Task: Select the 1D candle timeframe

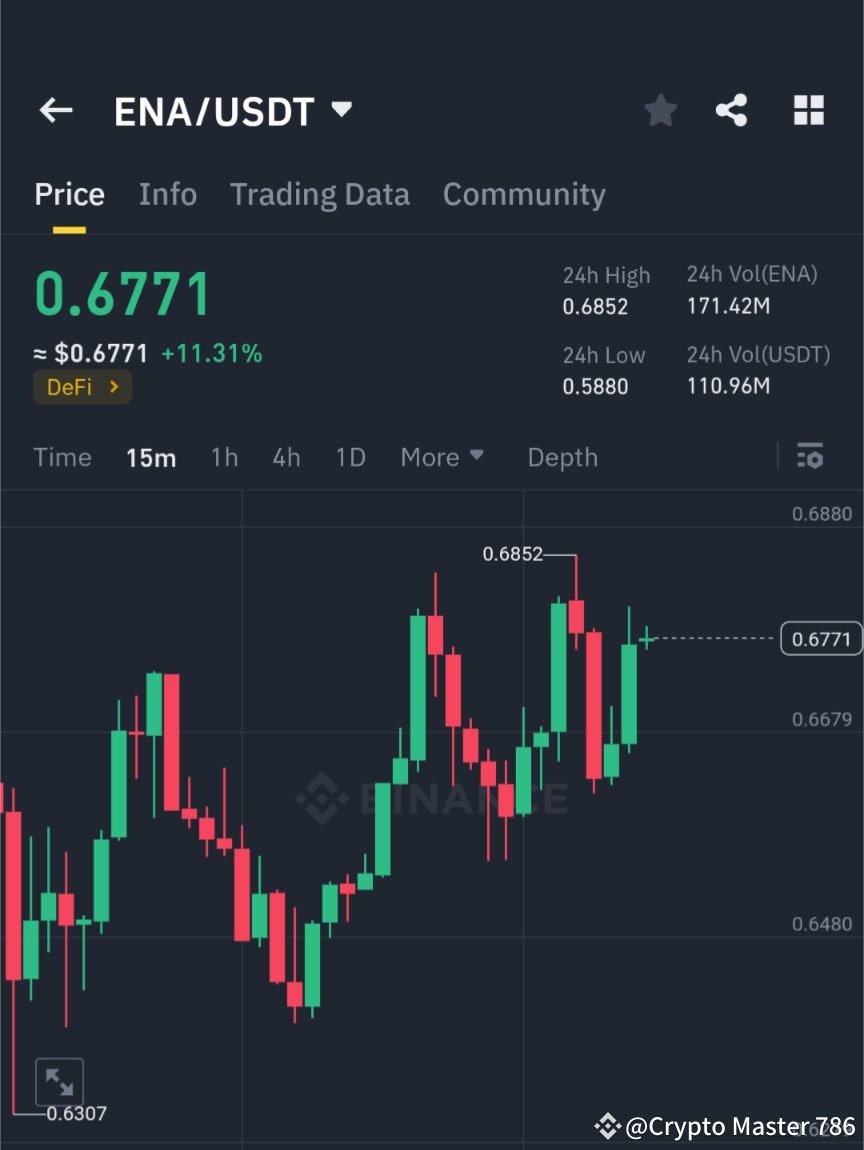Action: pyautogui.click(x=350, y=457)
